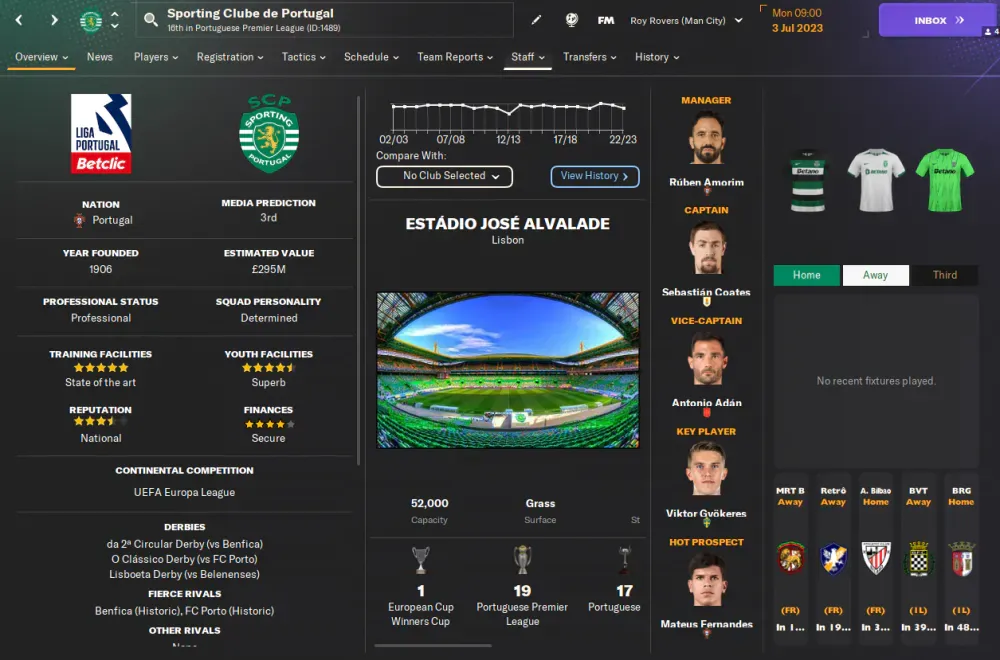View the Estádio José Alvalade photo
The image size is (1000, 660).
click(508, 370)
